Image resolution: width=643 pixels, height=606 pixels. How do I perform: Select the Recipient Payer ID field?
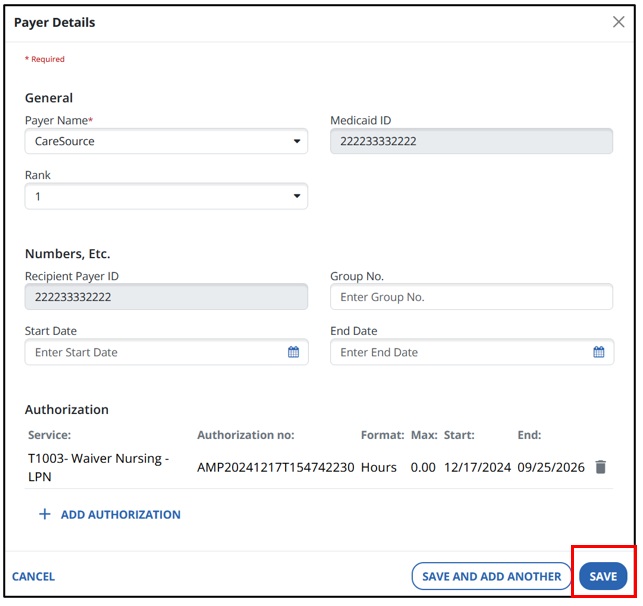tap(166, 297)
